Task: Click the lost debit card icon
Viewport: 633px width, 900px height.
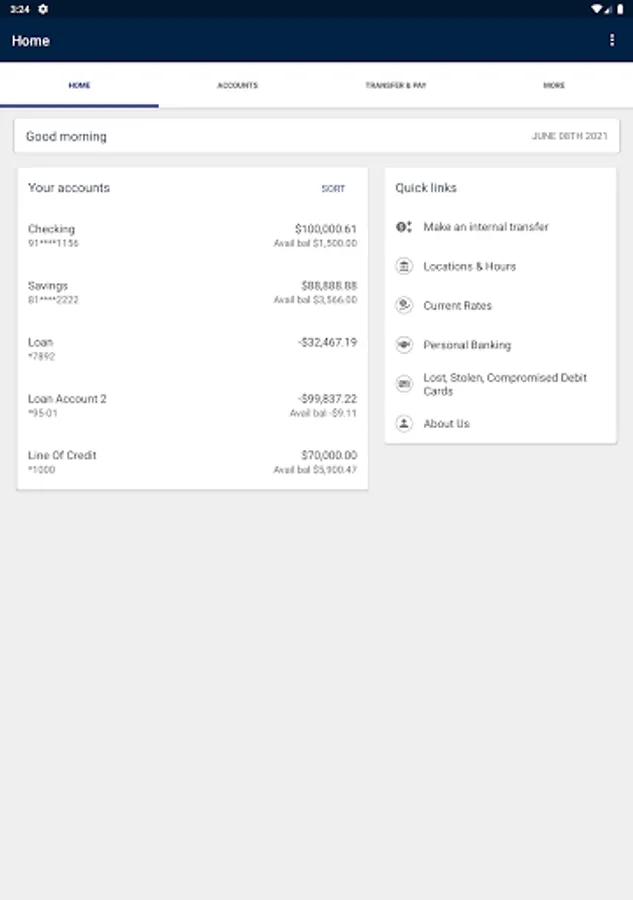Action: pyautogui.click(x=404, y=384)
